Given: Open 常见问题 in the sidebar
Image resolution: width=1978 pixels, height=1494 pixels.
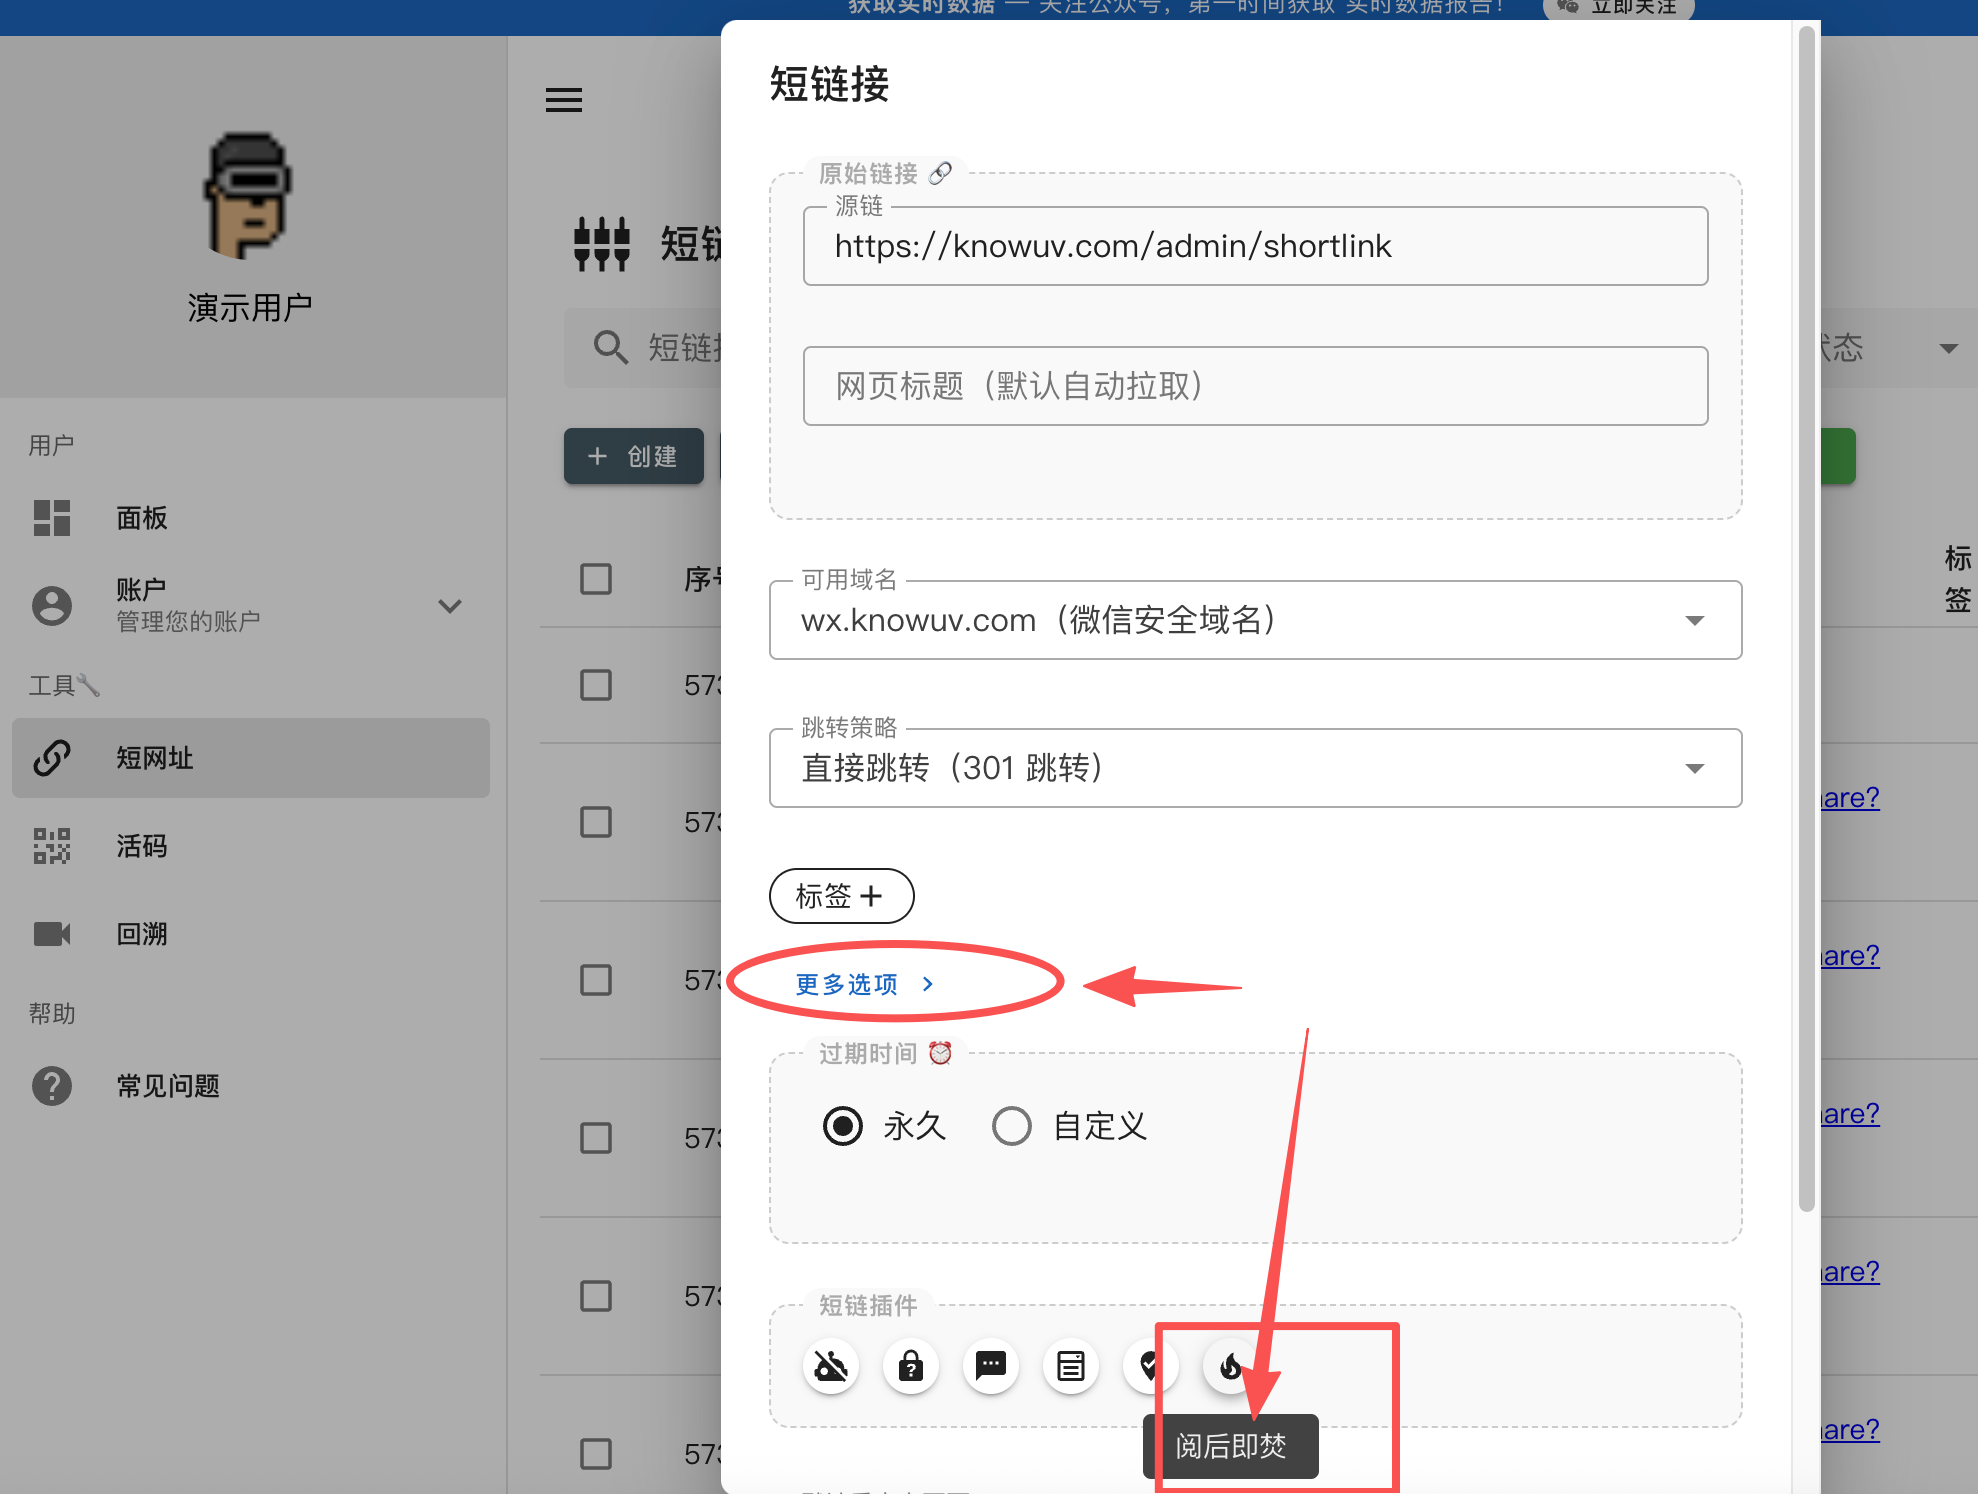Looking at the screenshot, I should tap(167, 1086).
